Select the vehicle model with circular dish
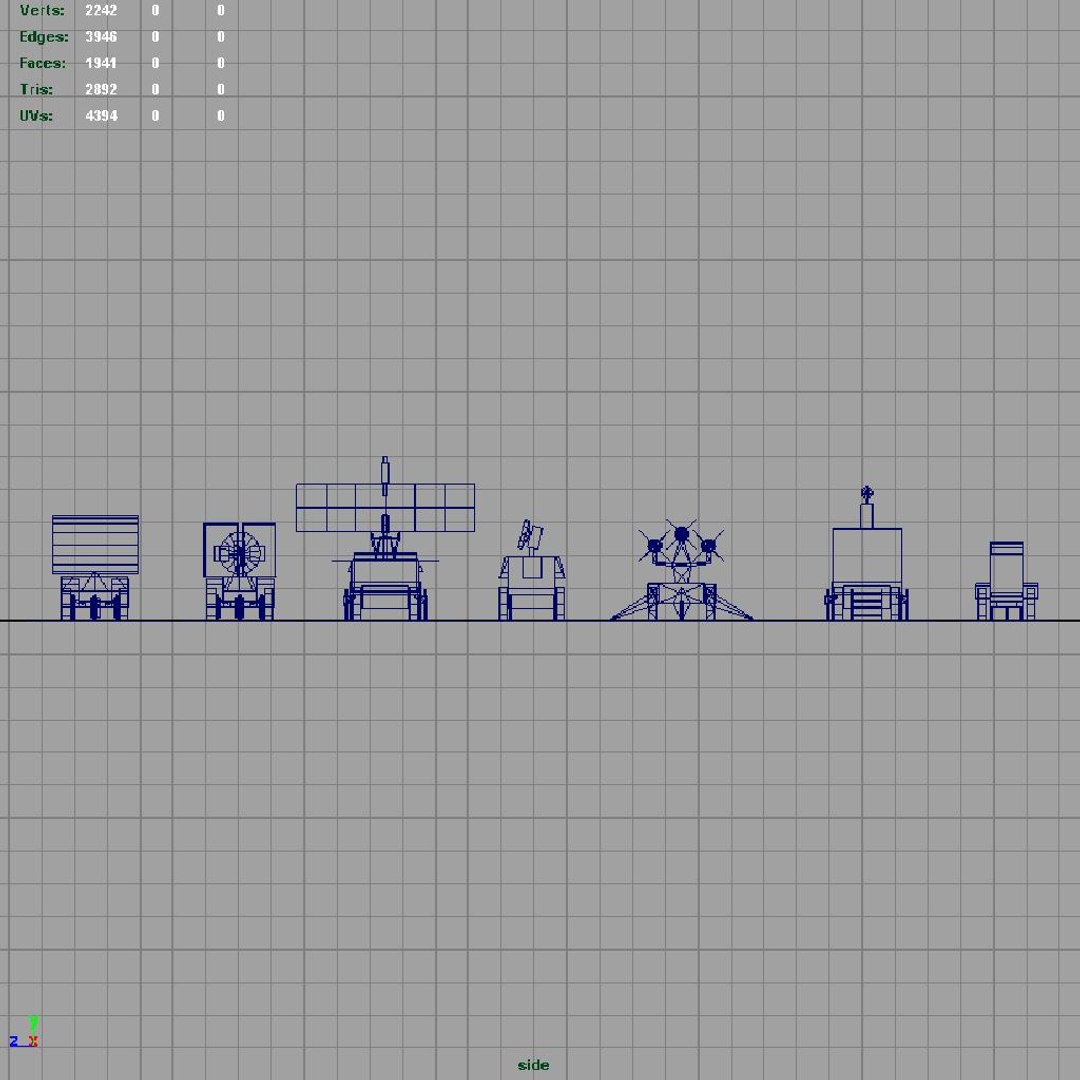The image size is (1080, 1080). (x=240, y=571)
